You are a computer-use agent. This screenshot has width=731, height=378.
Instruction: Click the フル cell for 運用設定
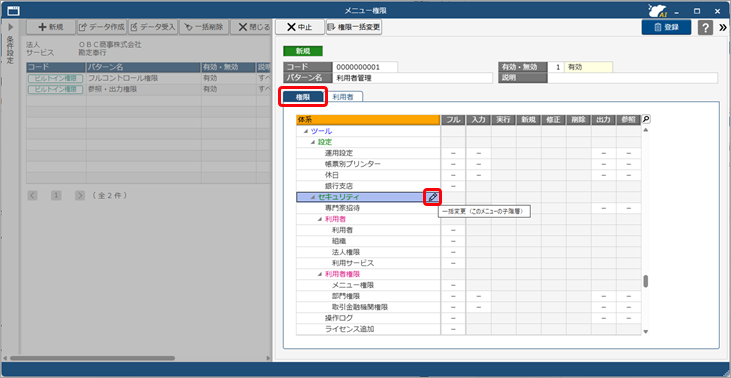click(453, 153)
